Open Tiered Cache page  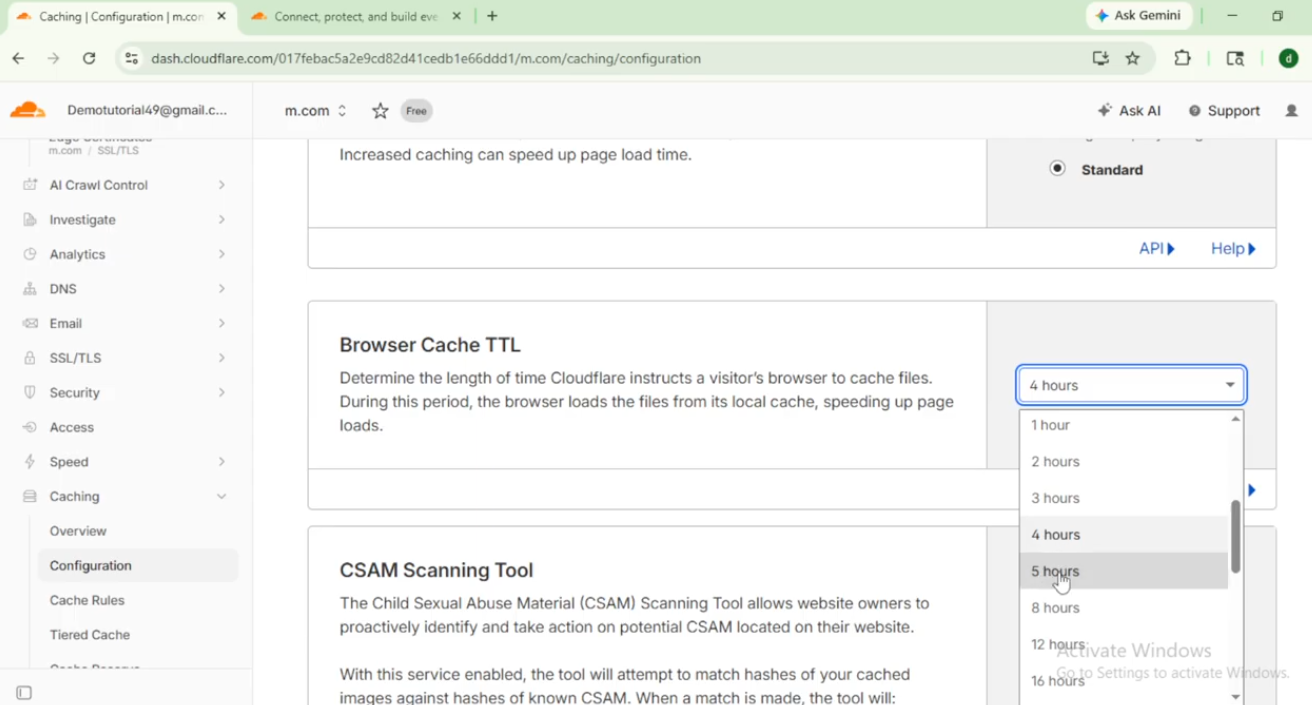[90, 635]
